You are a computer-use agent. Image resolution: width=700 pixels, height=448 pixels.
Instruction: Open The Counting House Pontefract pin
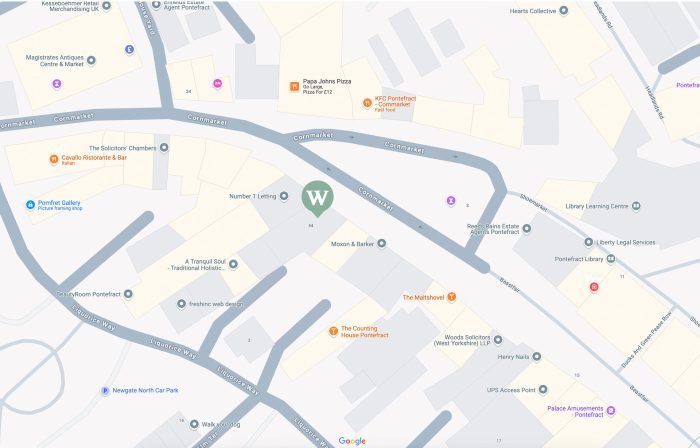[333, 331]
